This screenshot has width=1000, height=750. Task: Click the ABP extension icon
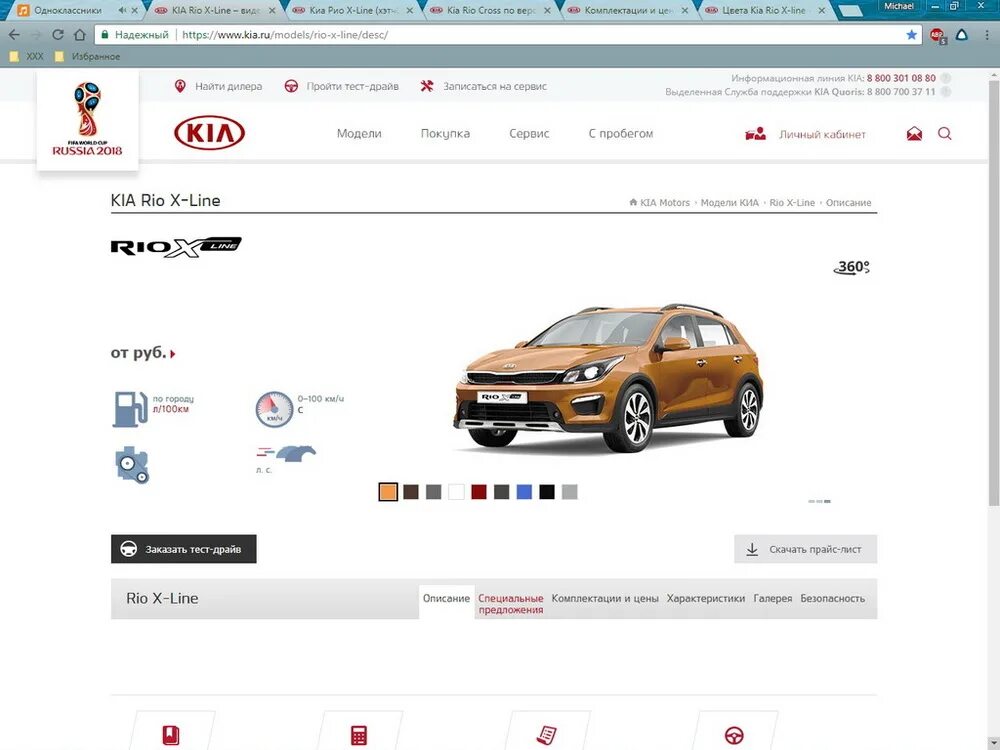[937, 35]
